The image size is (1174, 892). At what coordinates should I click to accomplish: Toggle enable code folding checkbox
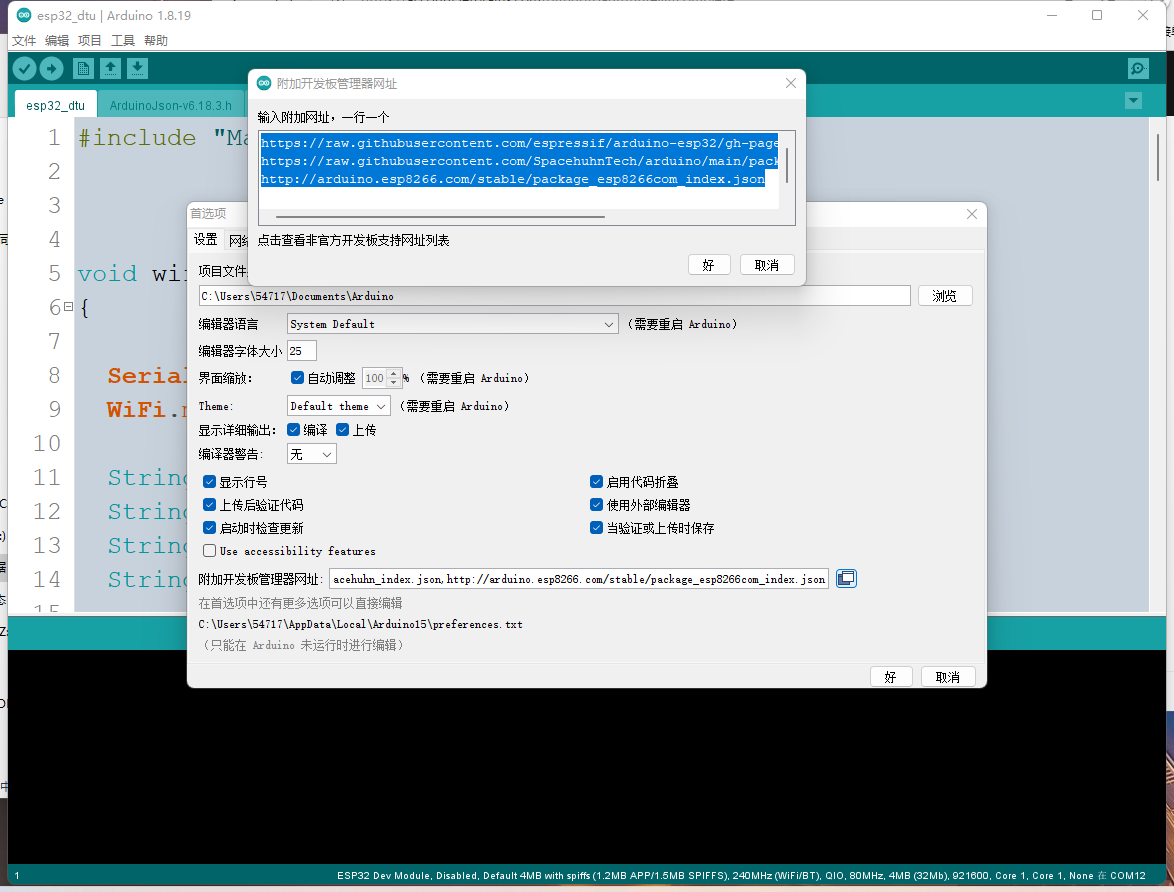[597, 482]
